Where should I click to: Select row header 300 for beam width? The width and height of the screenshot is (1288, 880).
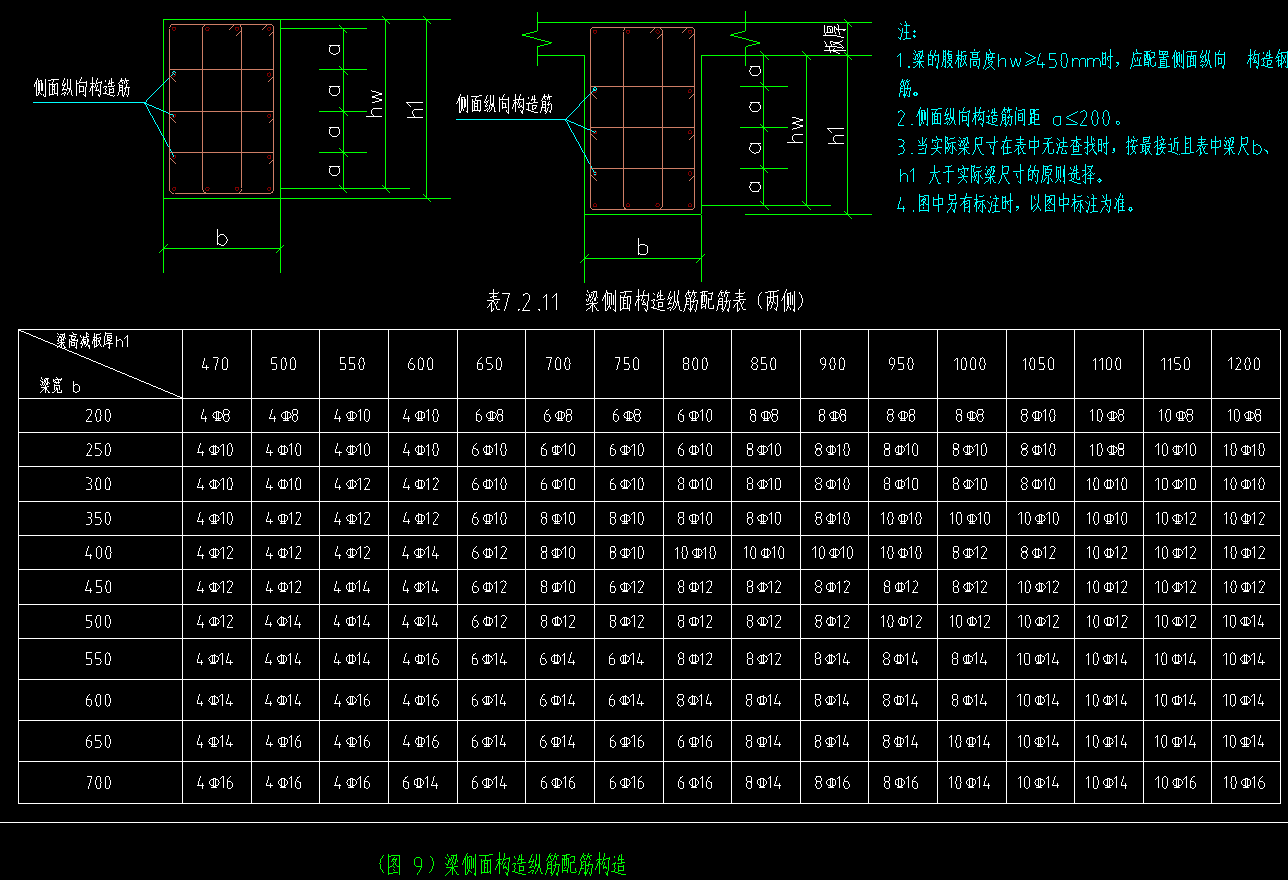99,484
